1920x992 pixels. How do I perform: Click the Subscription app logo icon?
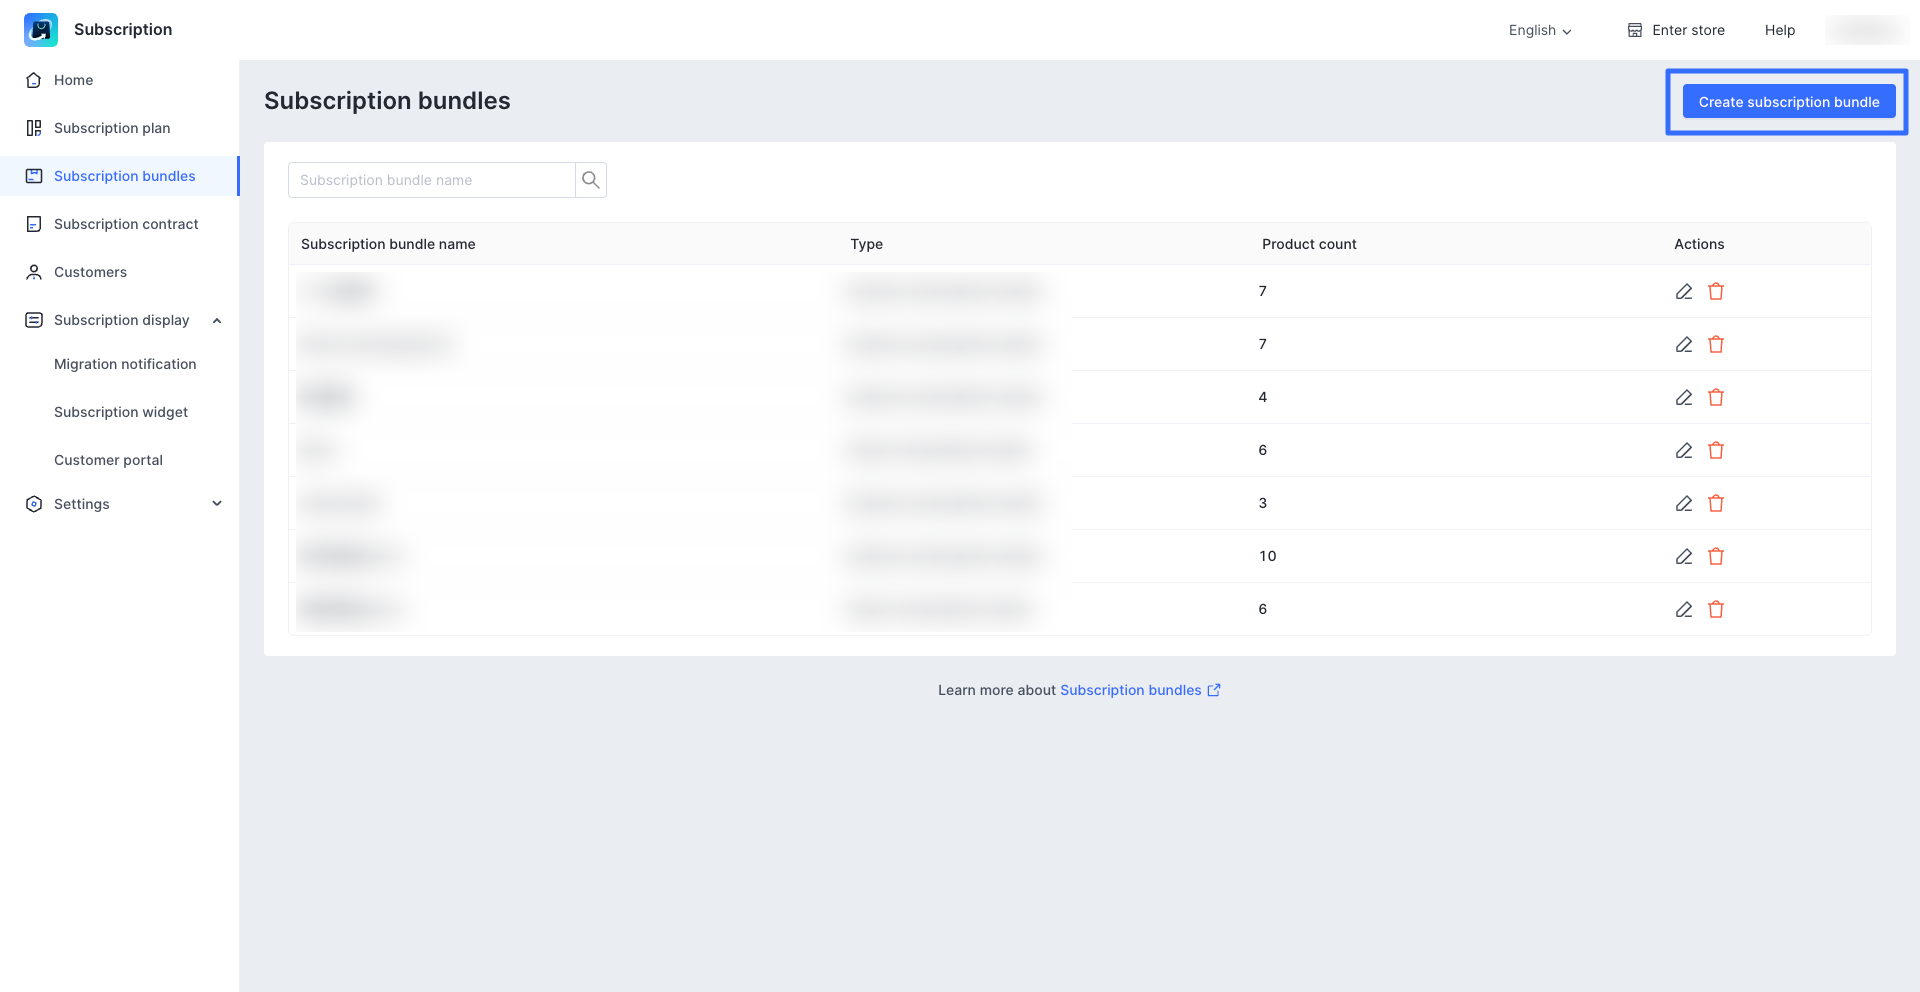click(41, 30)
